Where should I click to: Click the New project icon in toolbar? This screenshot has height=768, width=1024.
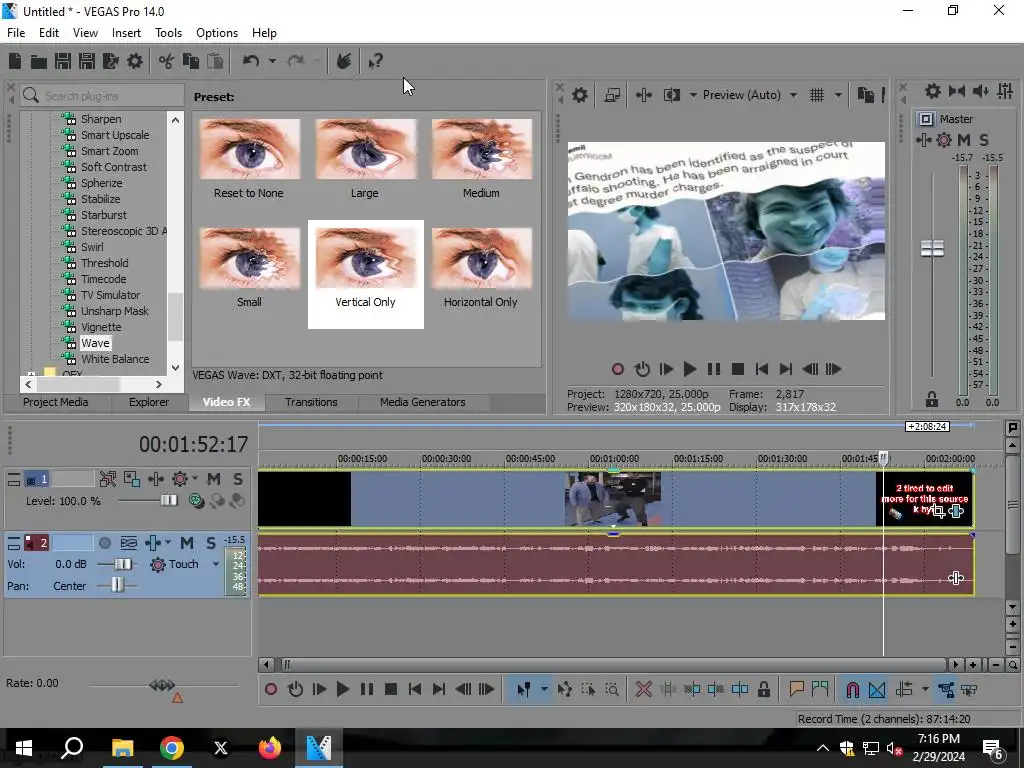pos(15,61)
